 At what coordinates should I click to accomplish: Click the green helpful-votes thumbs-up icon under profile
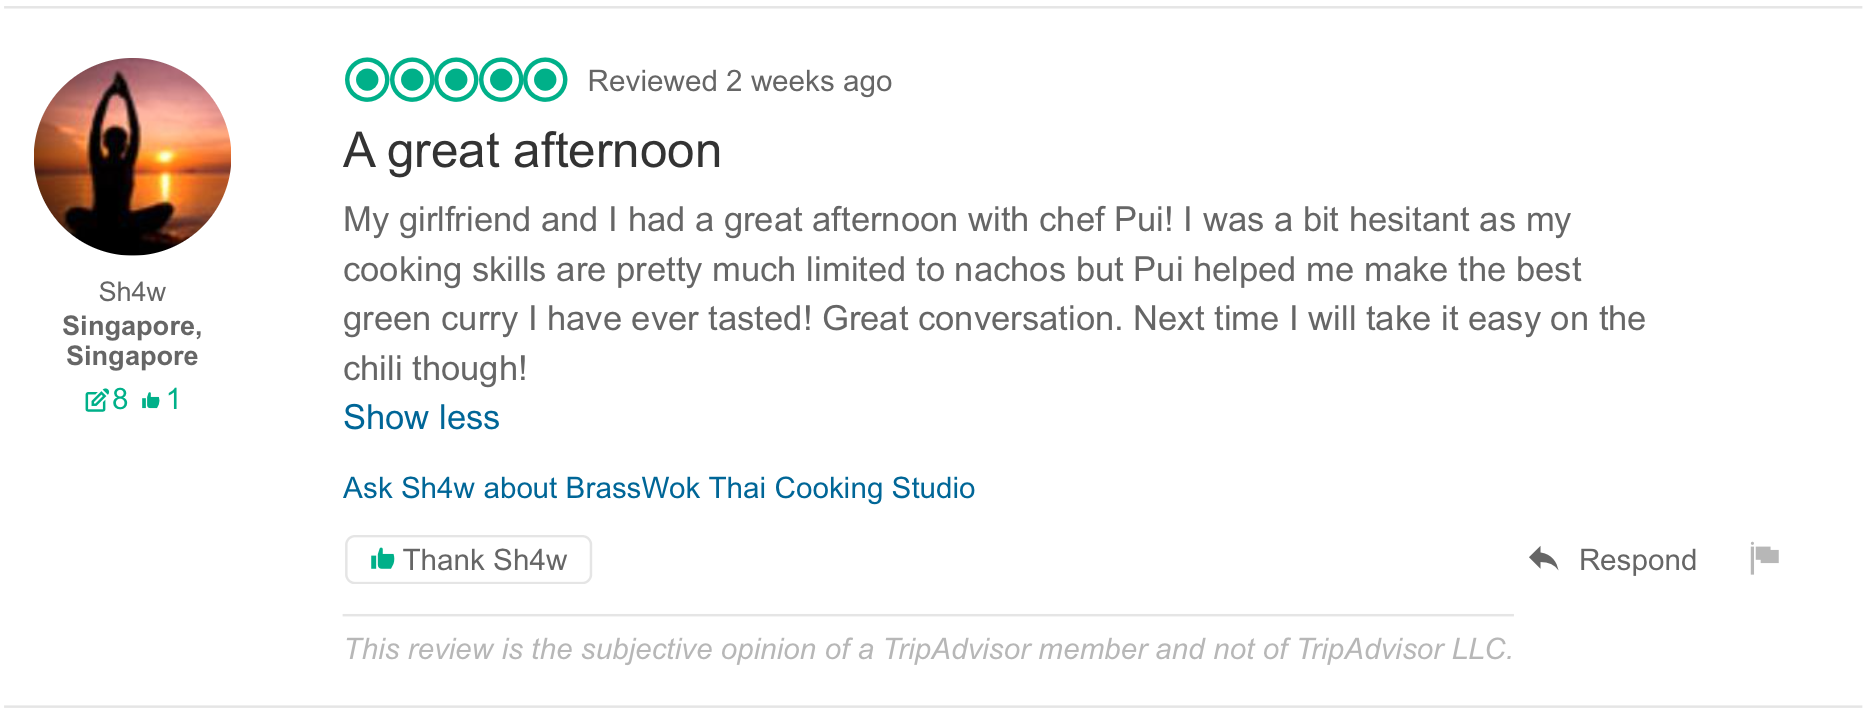click(151, 401)
